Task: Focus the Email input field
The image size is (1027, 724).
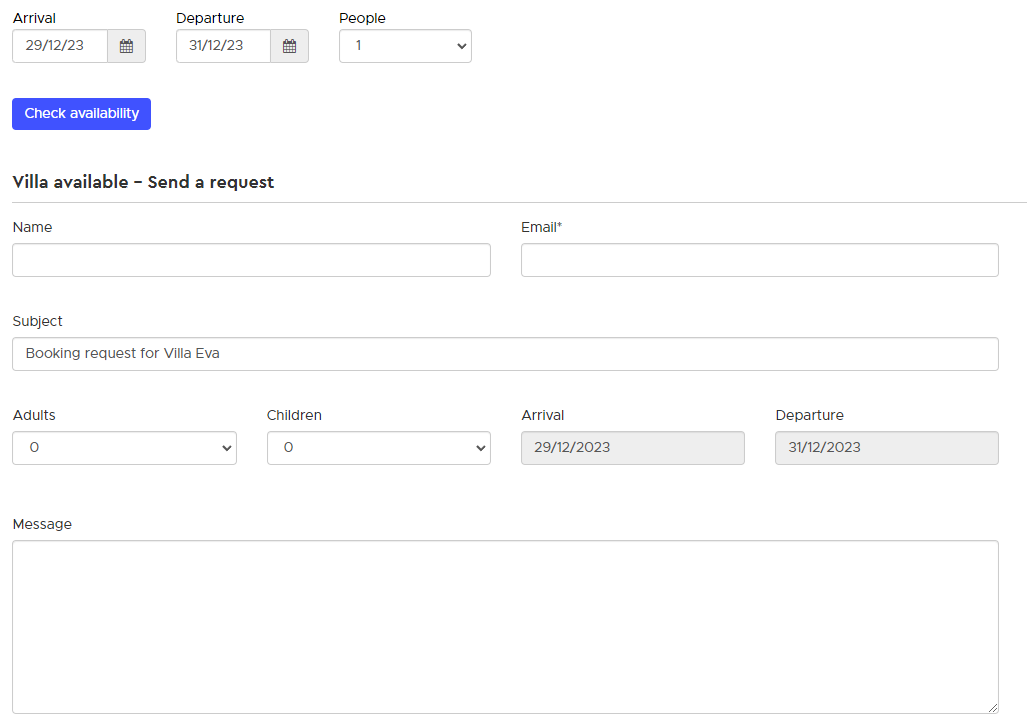Action: click(760, 260)
